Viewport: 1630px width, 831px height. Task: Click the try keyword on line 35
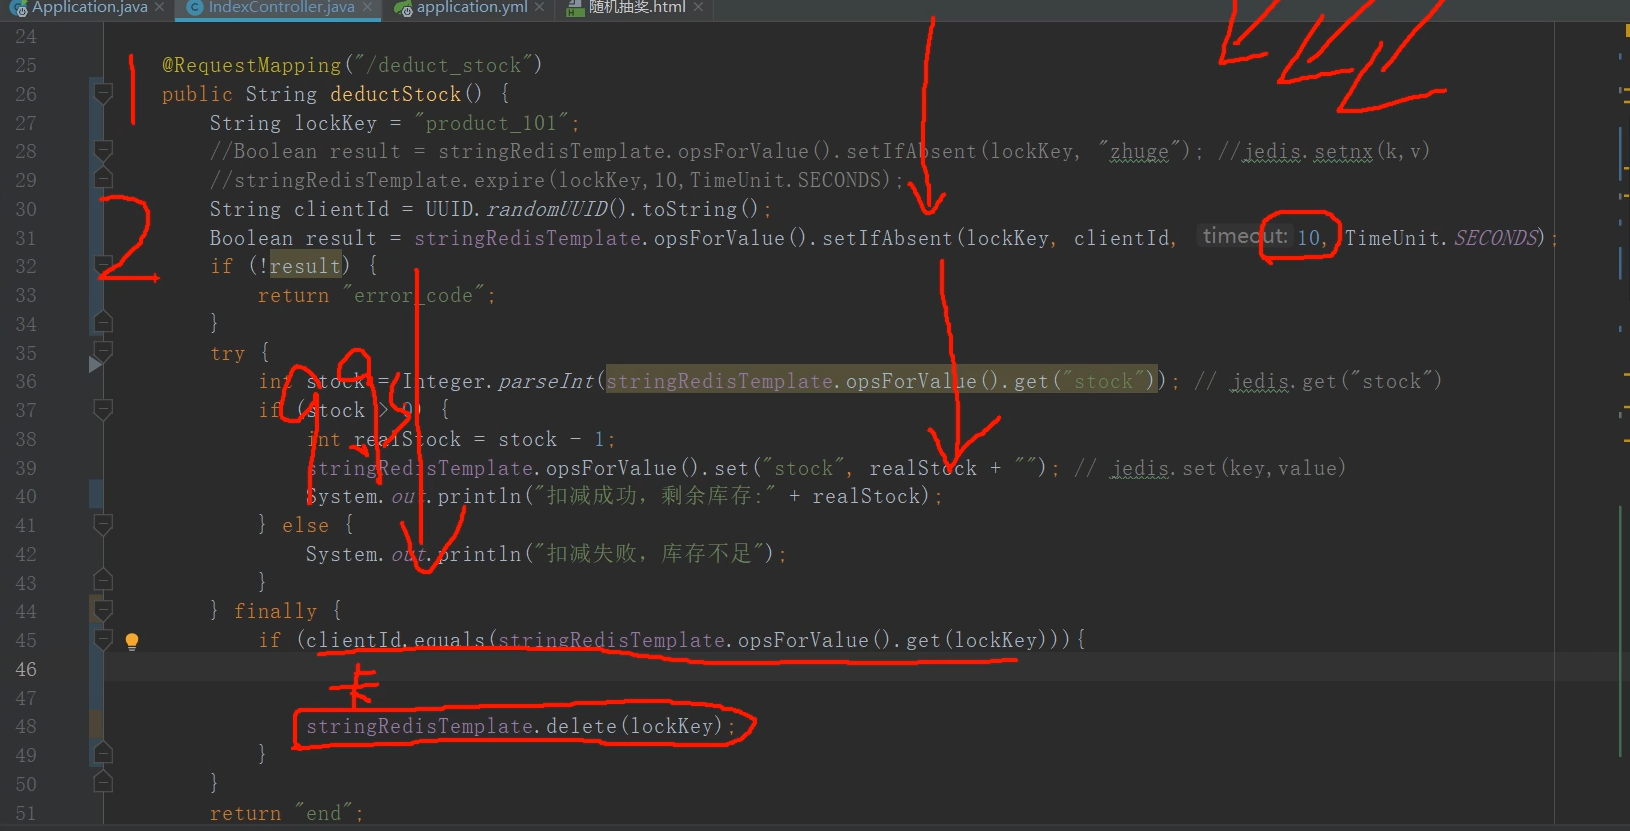click(x=228, y=353)
